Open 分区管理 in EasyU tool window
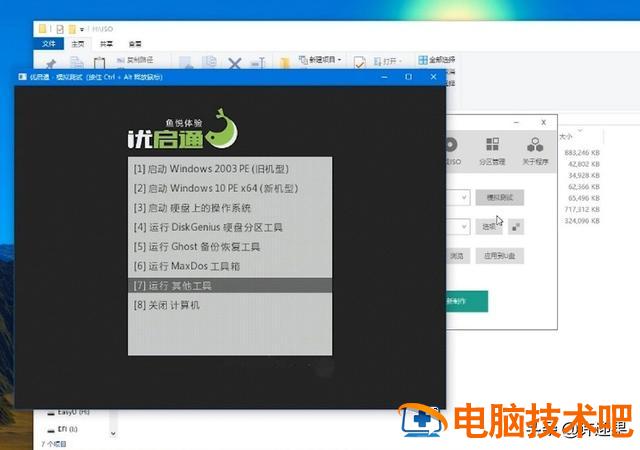This screenshot has height=450, width=640. 492,151
